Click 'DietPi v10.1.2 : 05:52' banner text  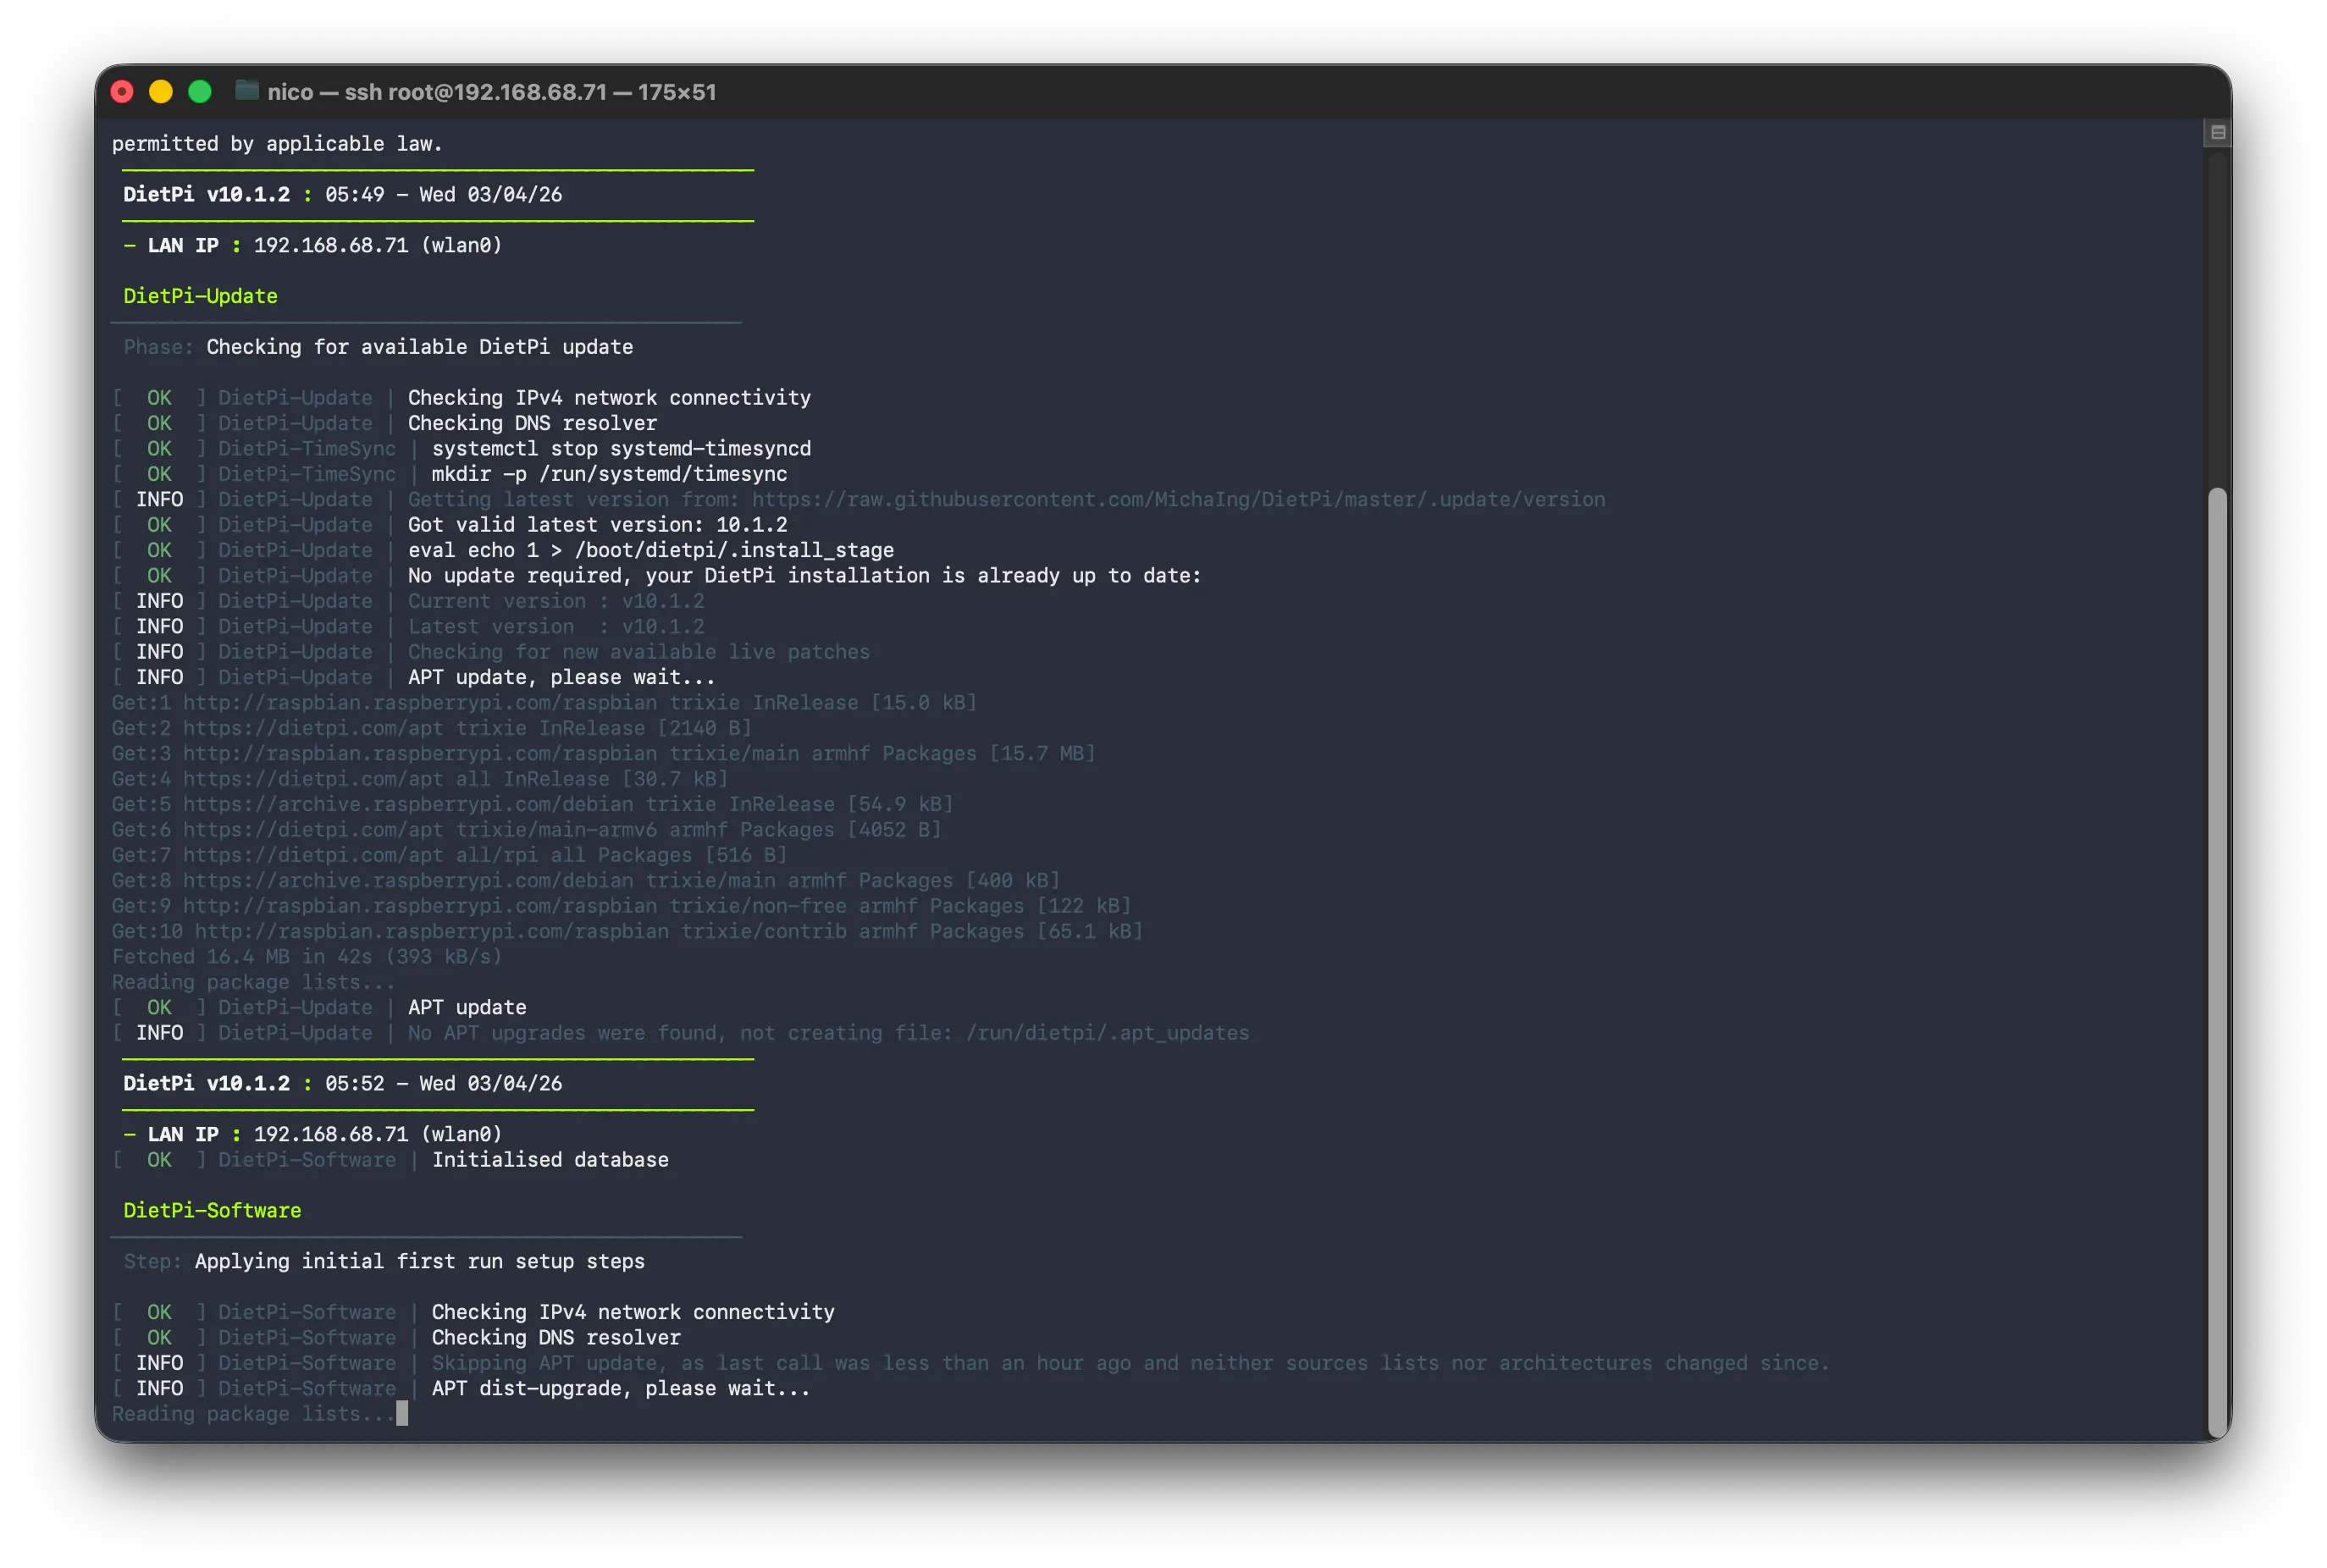coord(253,1083)
